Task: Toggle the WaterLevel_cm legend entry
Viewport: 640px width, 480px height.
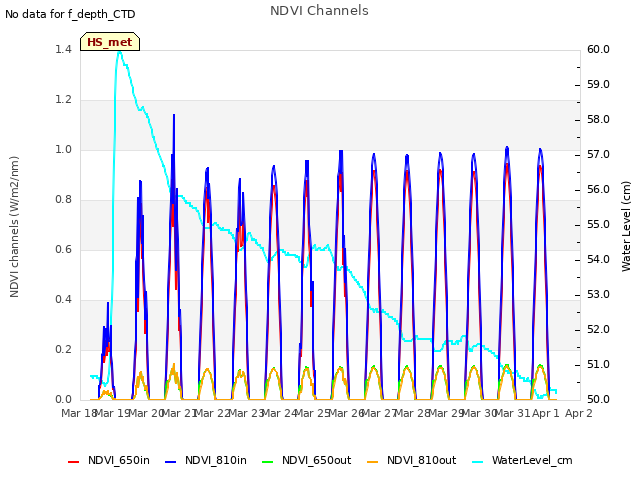Action: [522, 460]
